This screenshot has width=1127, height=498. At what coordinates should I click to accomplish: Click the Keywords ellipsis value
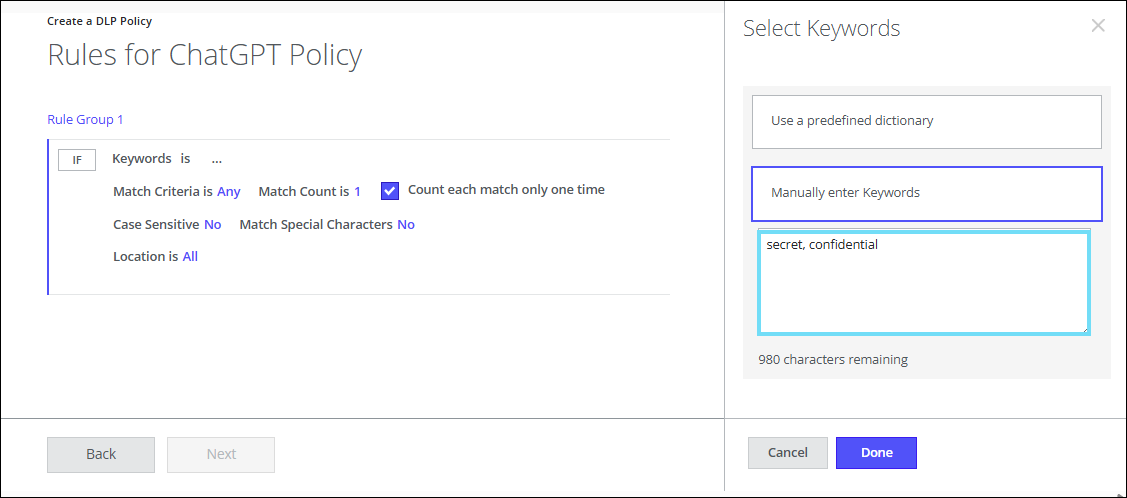coord(216,160)
